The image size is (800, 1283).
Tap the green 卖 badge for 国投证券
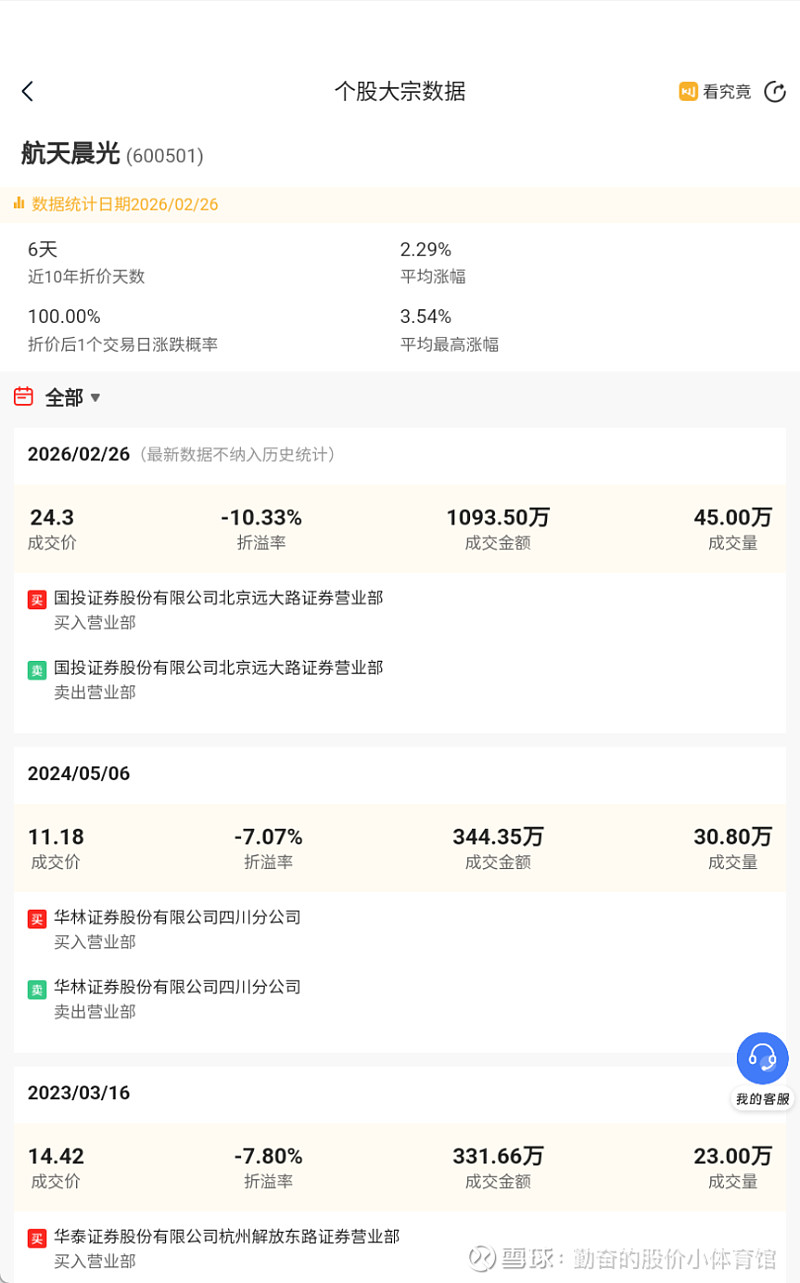pyautogui.click(x=37, y=670)
